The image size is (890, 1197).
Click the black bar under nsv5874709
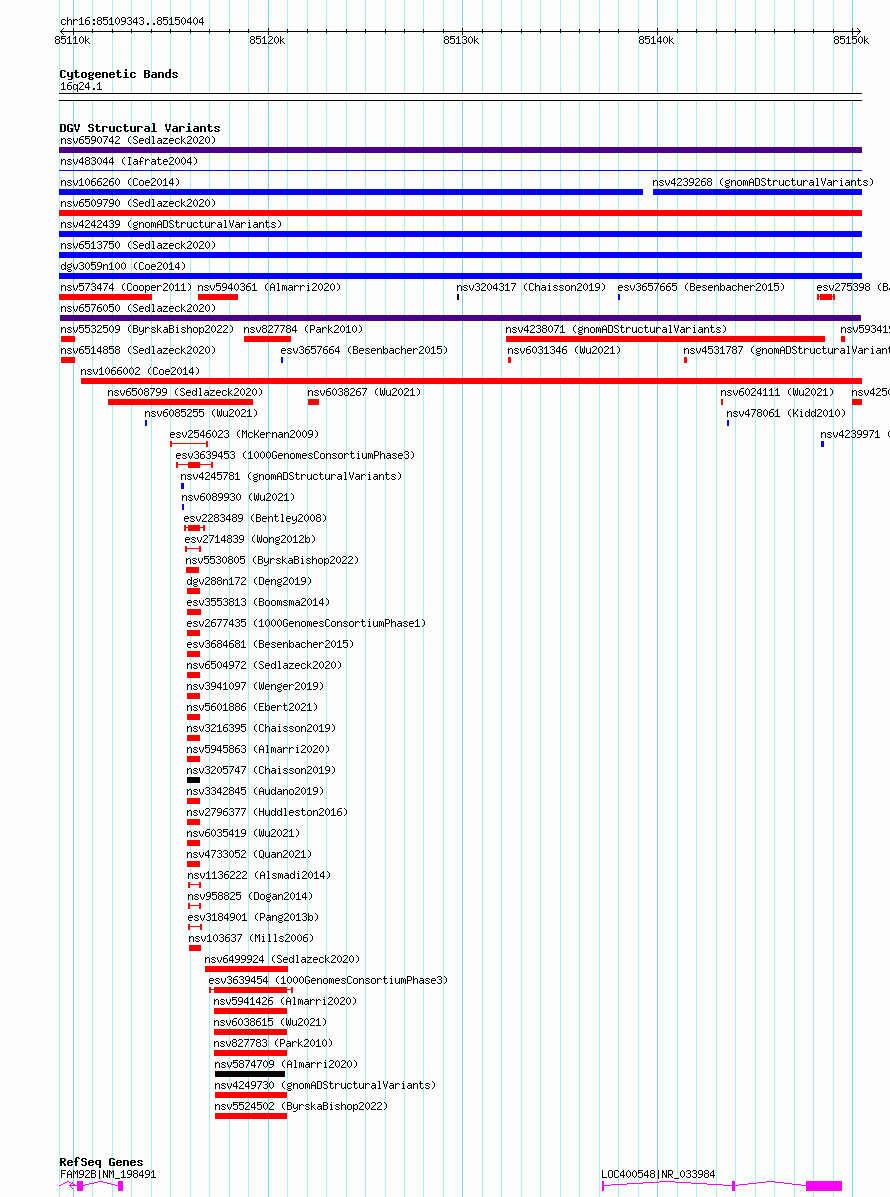click(x=250, y=1074)
